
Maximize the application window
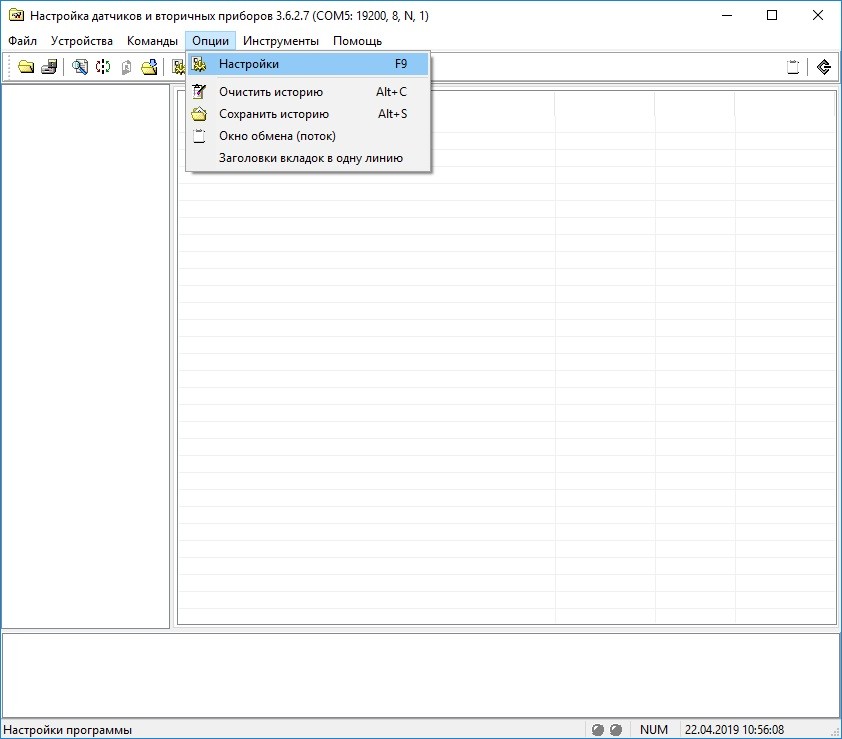772,15
